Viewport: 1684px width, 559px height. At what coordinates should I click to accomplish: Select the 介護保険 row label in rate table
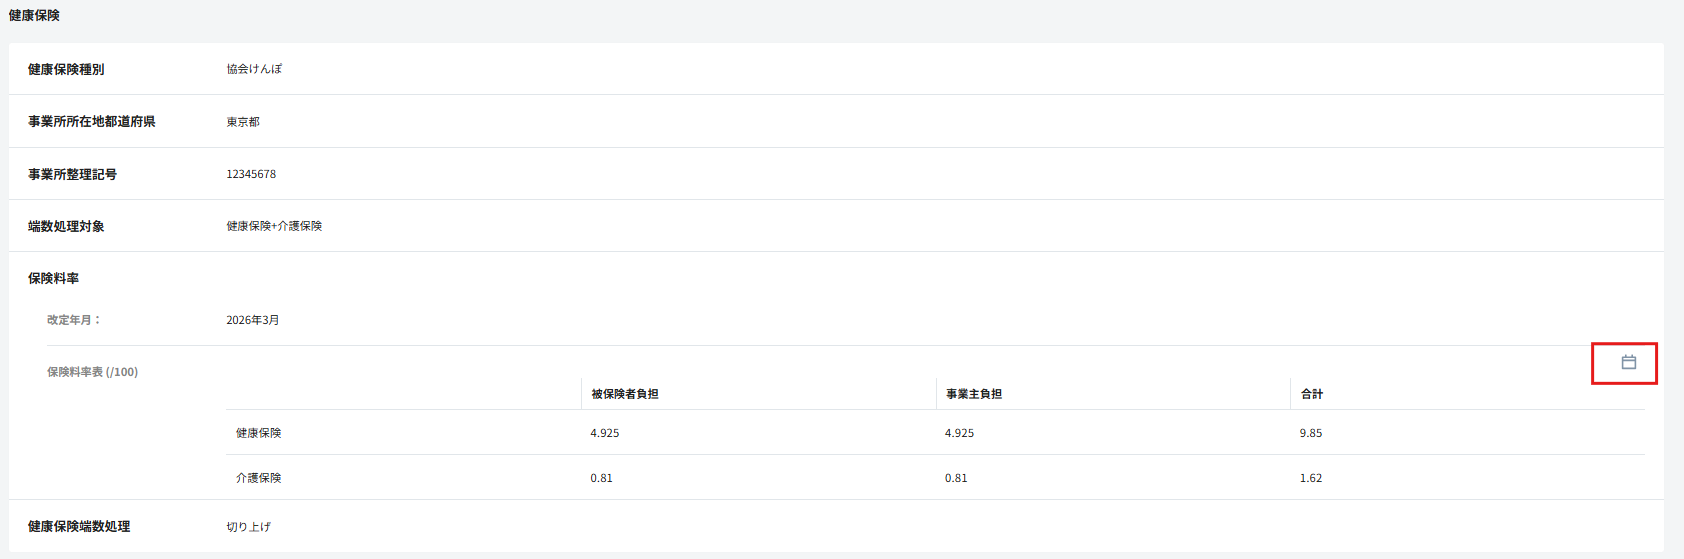259,478
